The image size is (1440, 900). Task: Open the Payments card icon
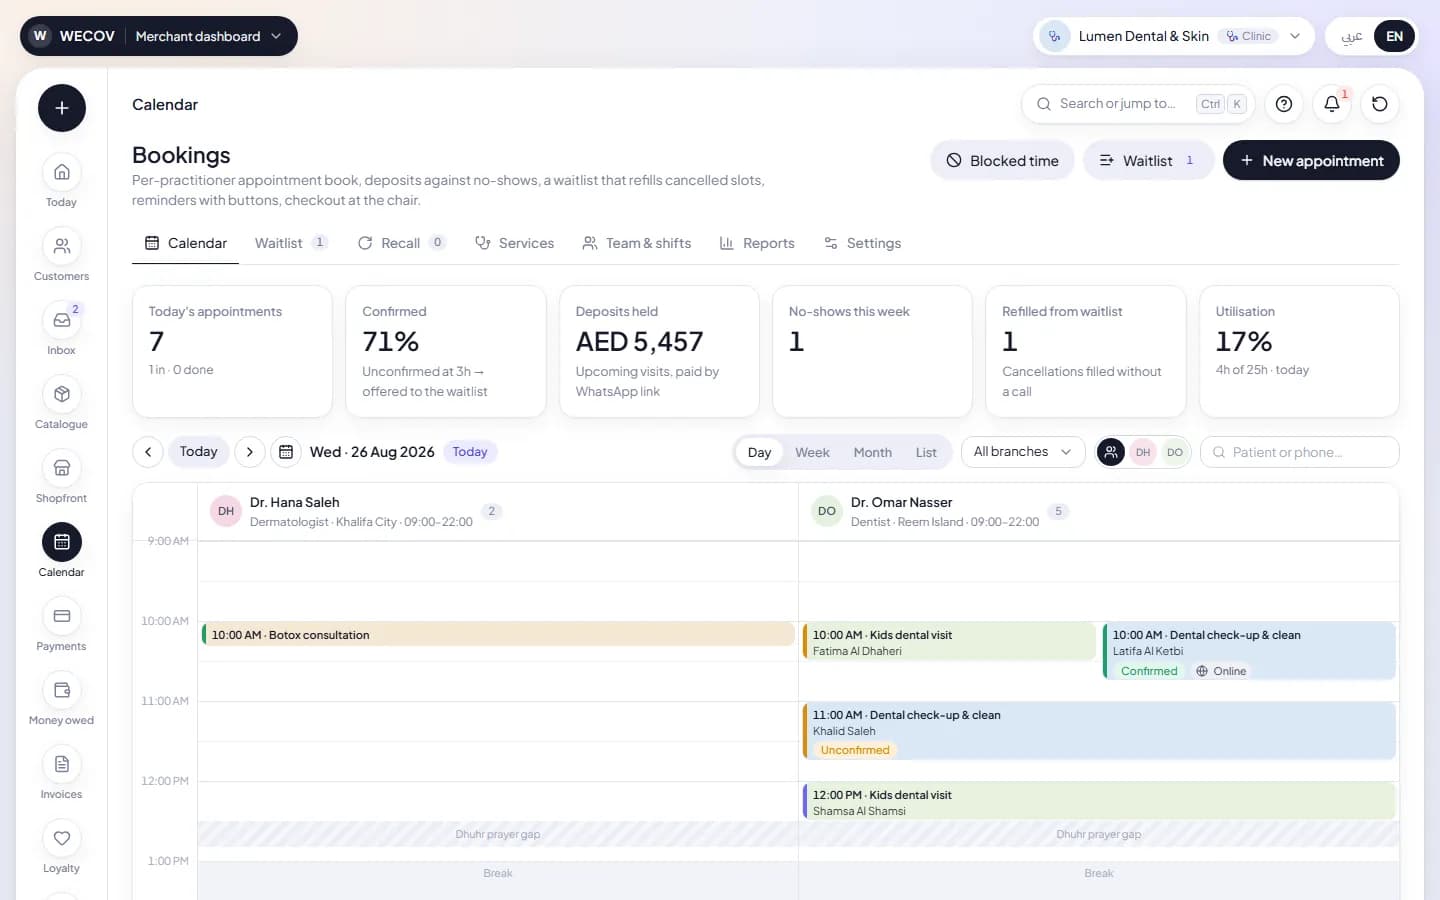pos(61,616)
